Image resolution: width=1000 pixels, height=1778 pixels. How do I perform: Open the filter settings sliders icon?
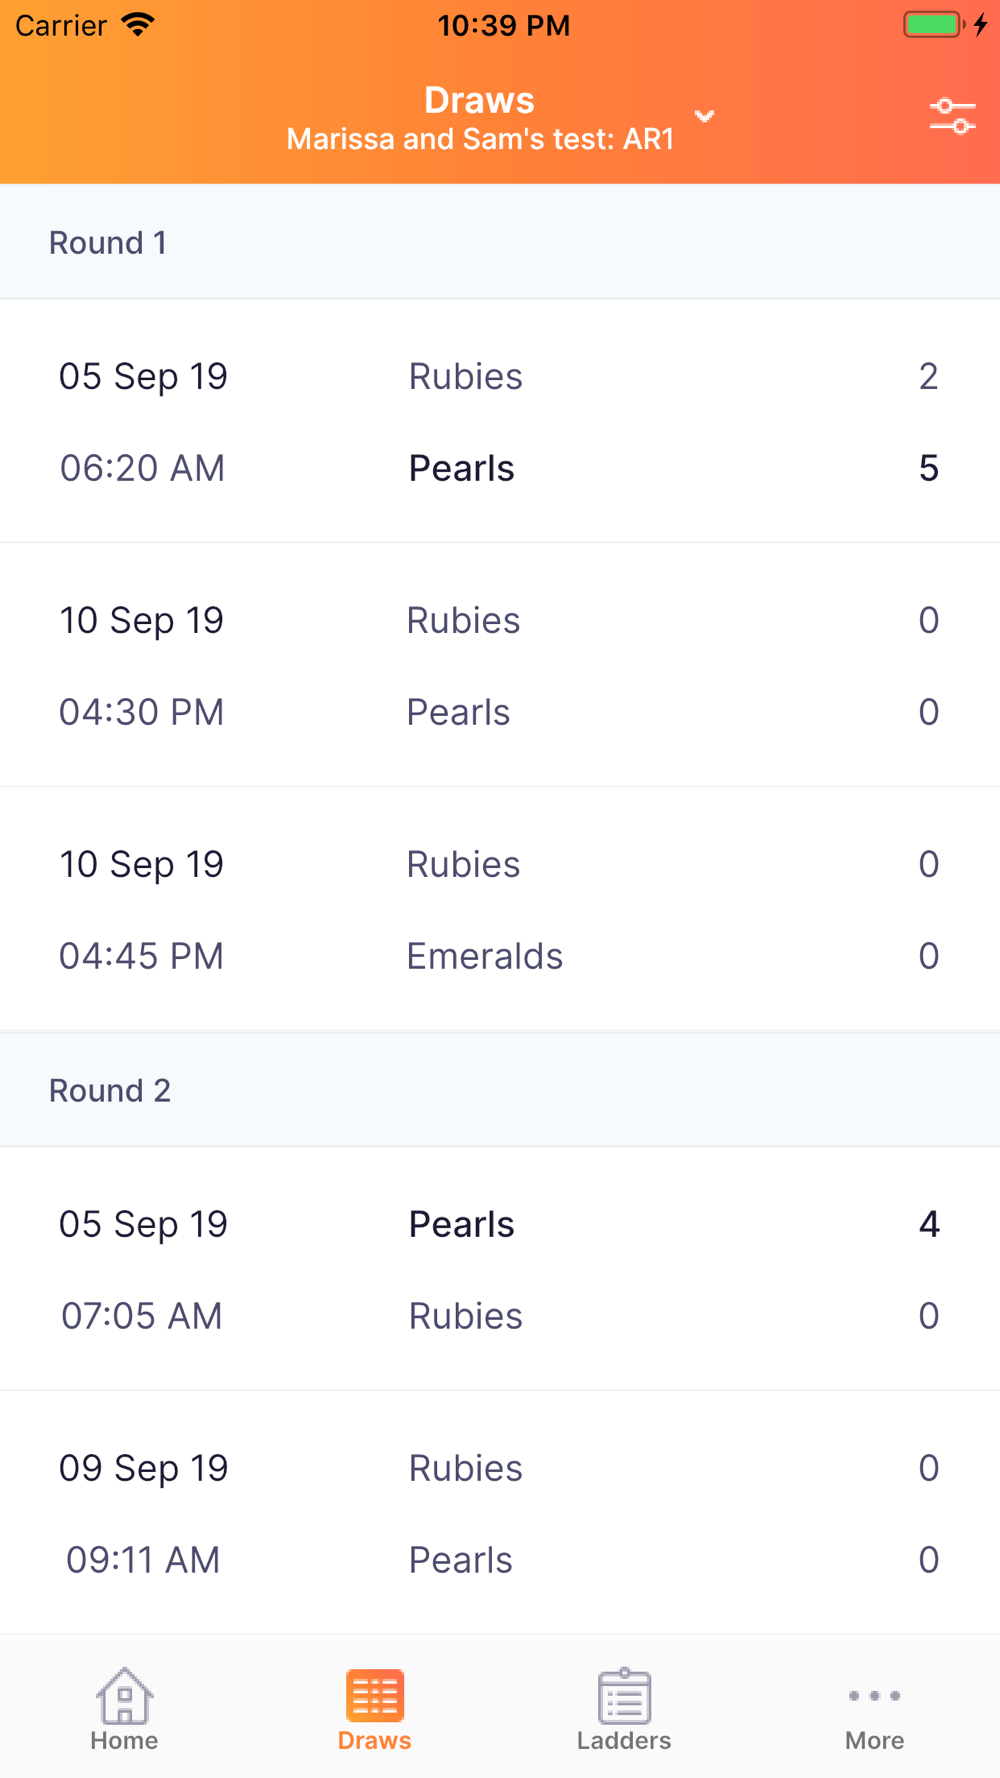pos(952,116)
